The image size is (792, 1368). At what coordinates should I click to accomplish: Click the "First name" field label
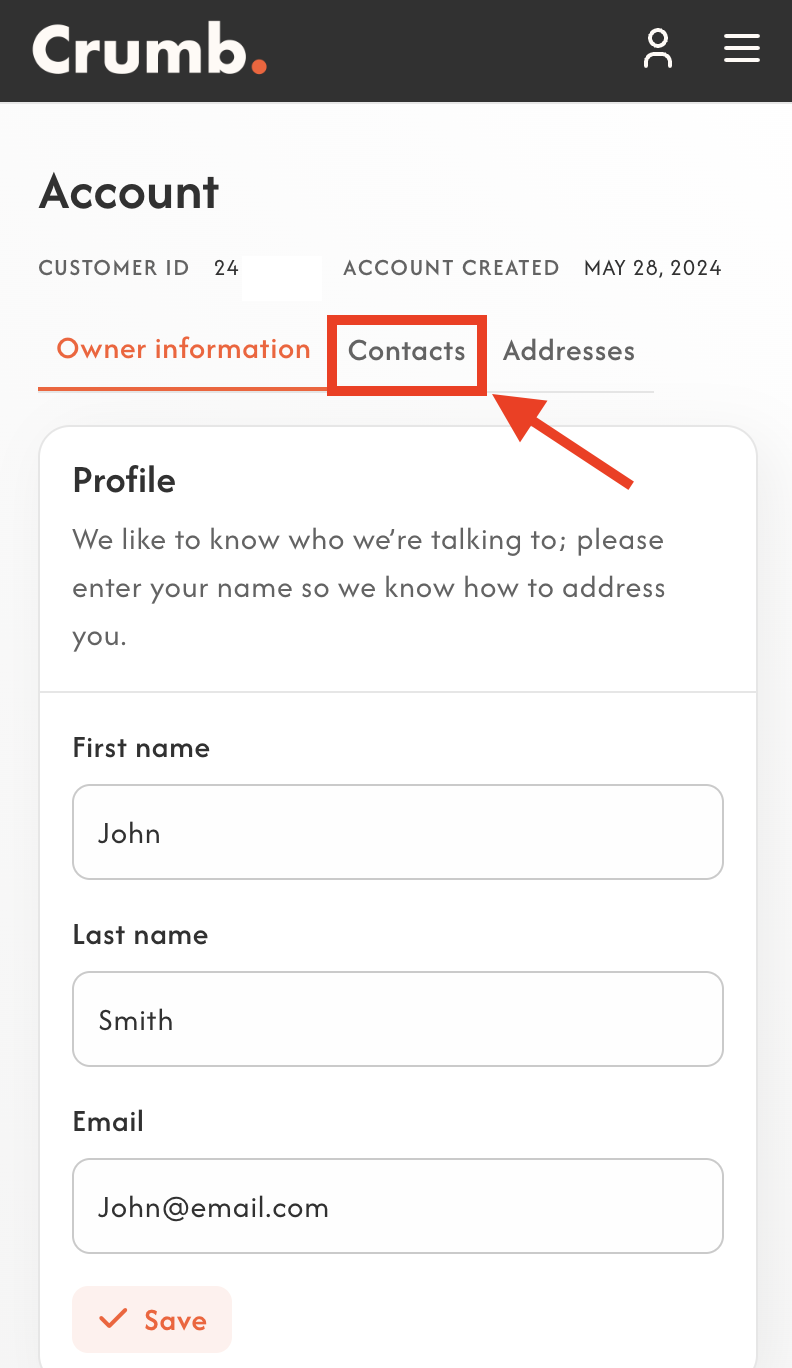click(141, 748)
